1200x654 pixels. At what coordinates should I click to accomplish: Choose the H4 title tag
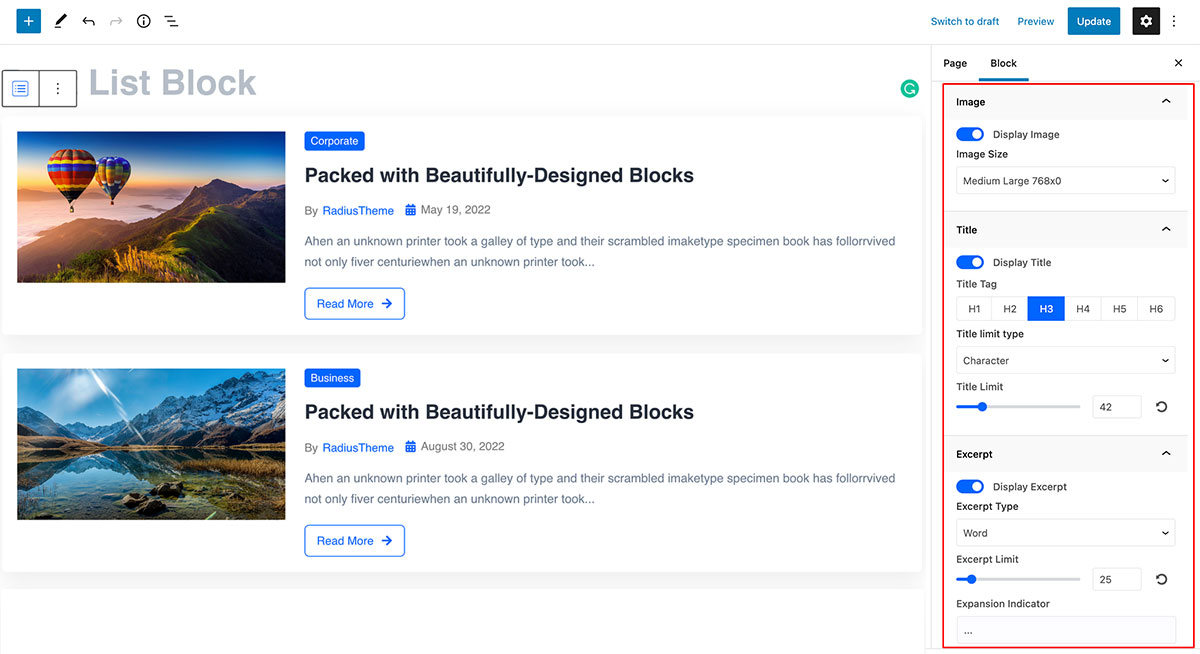click(1083, 309)
